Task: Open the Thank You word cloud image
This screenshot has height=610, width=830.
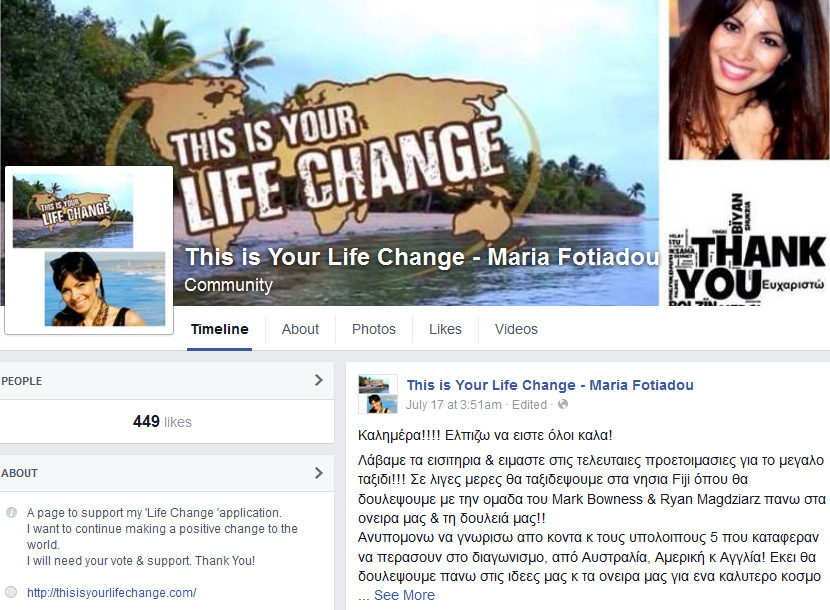Action: click(747, 249)
